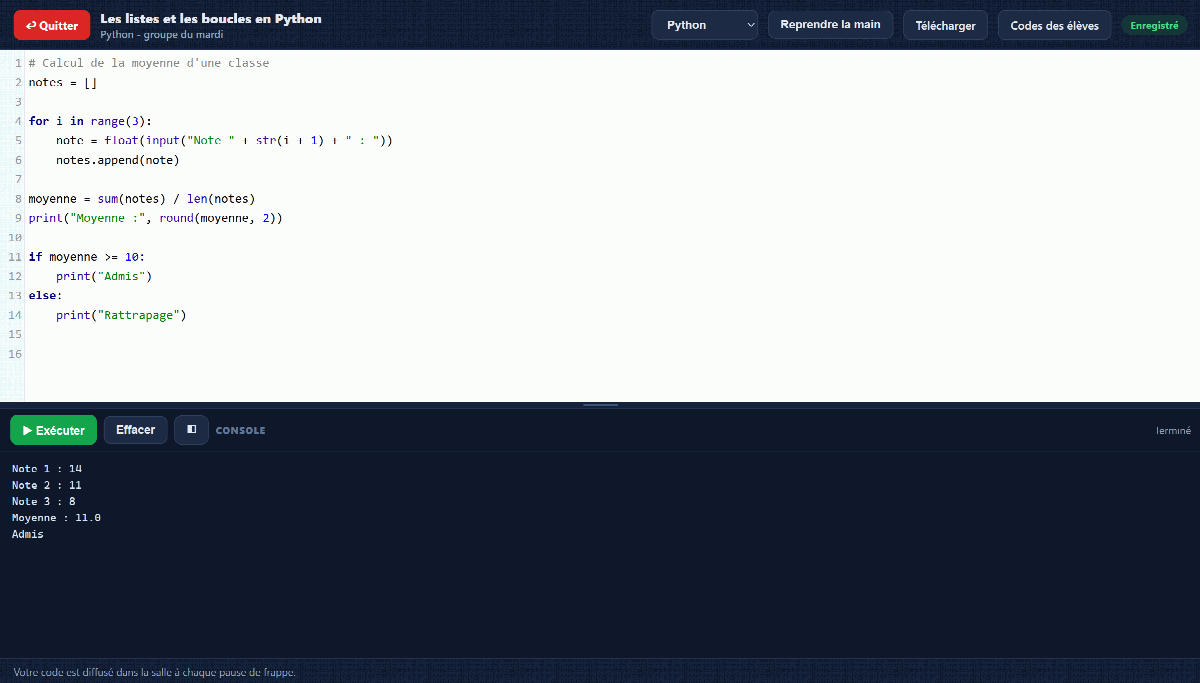Click line number 1 in gutter
This screenshot has width=1200, height=683.
18,63
